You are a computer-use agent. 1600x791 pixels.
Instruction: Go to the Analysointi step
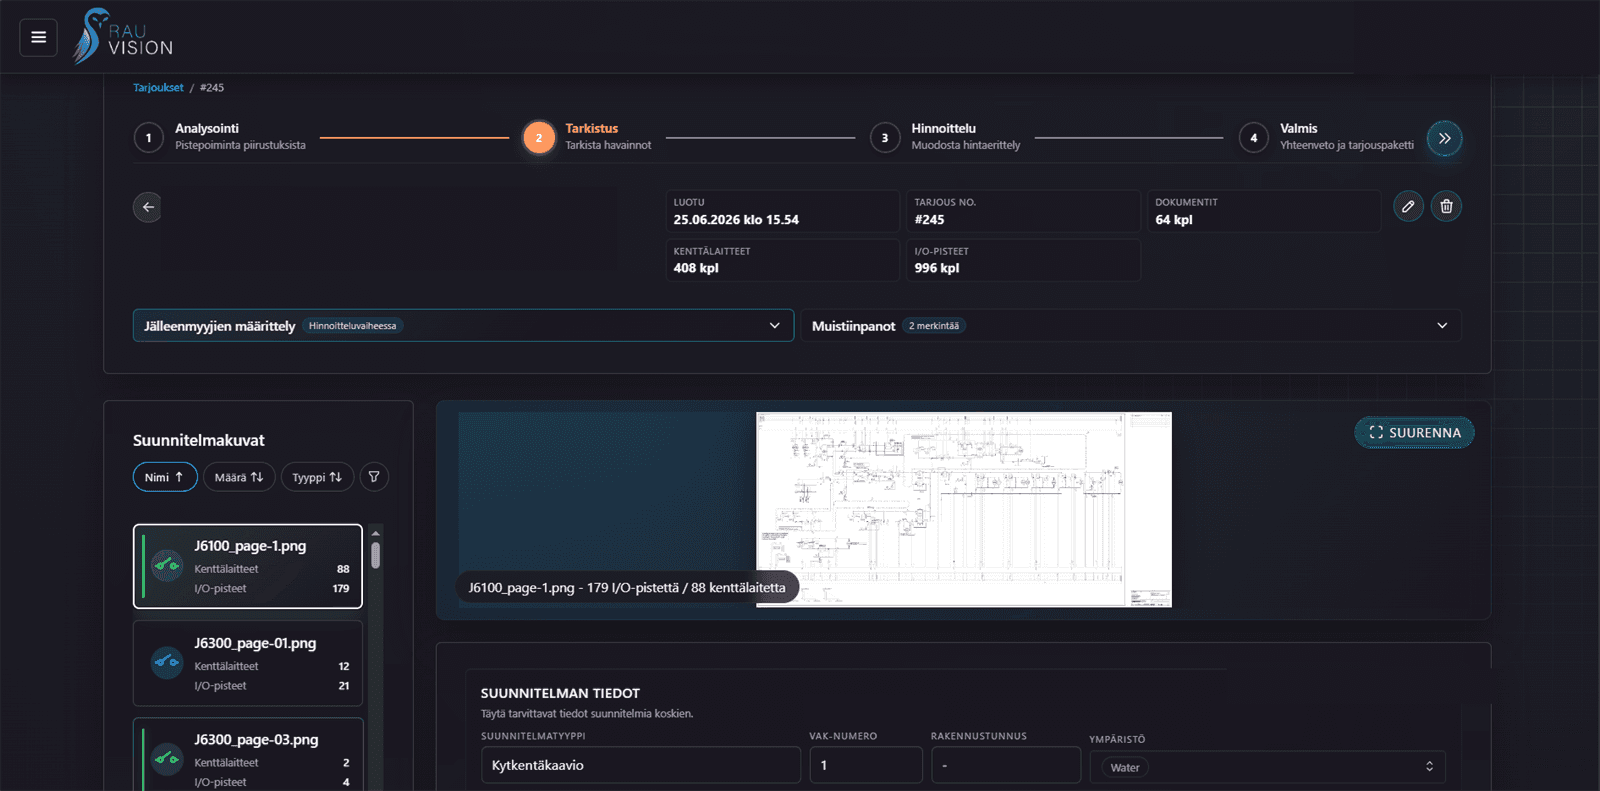tap(220, 137)
